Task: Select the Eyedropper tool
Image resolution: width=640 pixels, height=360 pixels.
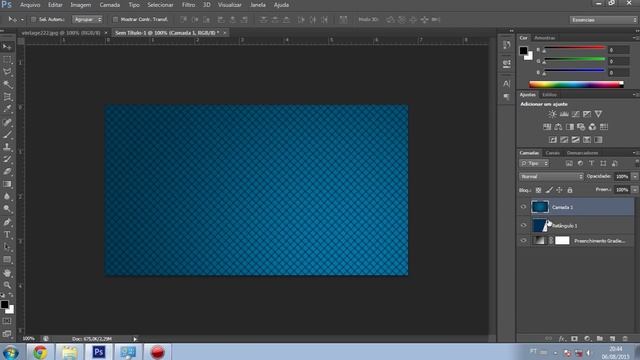Action: click(x=7, y=109)
